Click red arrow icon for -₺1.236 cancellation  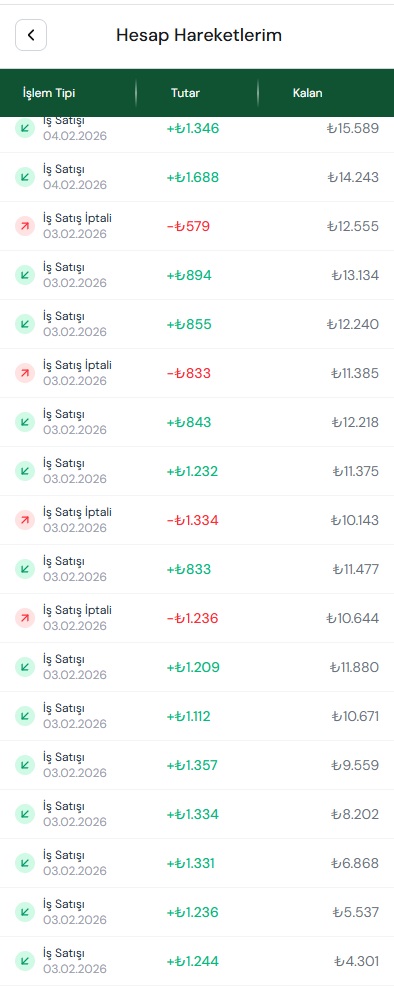click(x=25, y=618)
